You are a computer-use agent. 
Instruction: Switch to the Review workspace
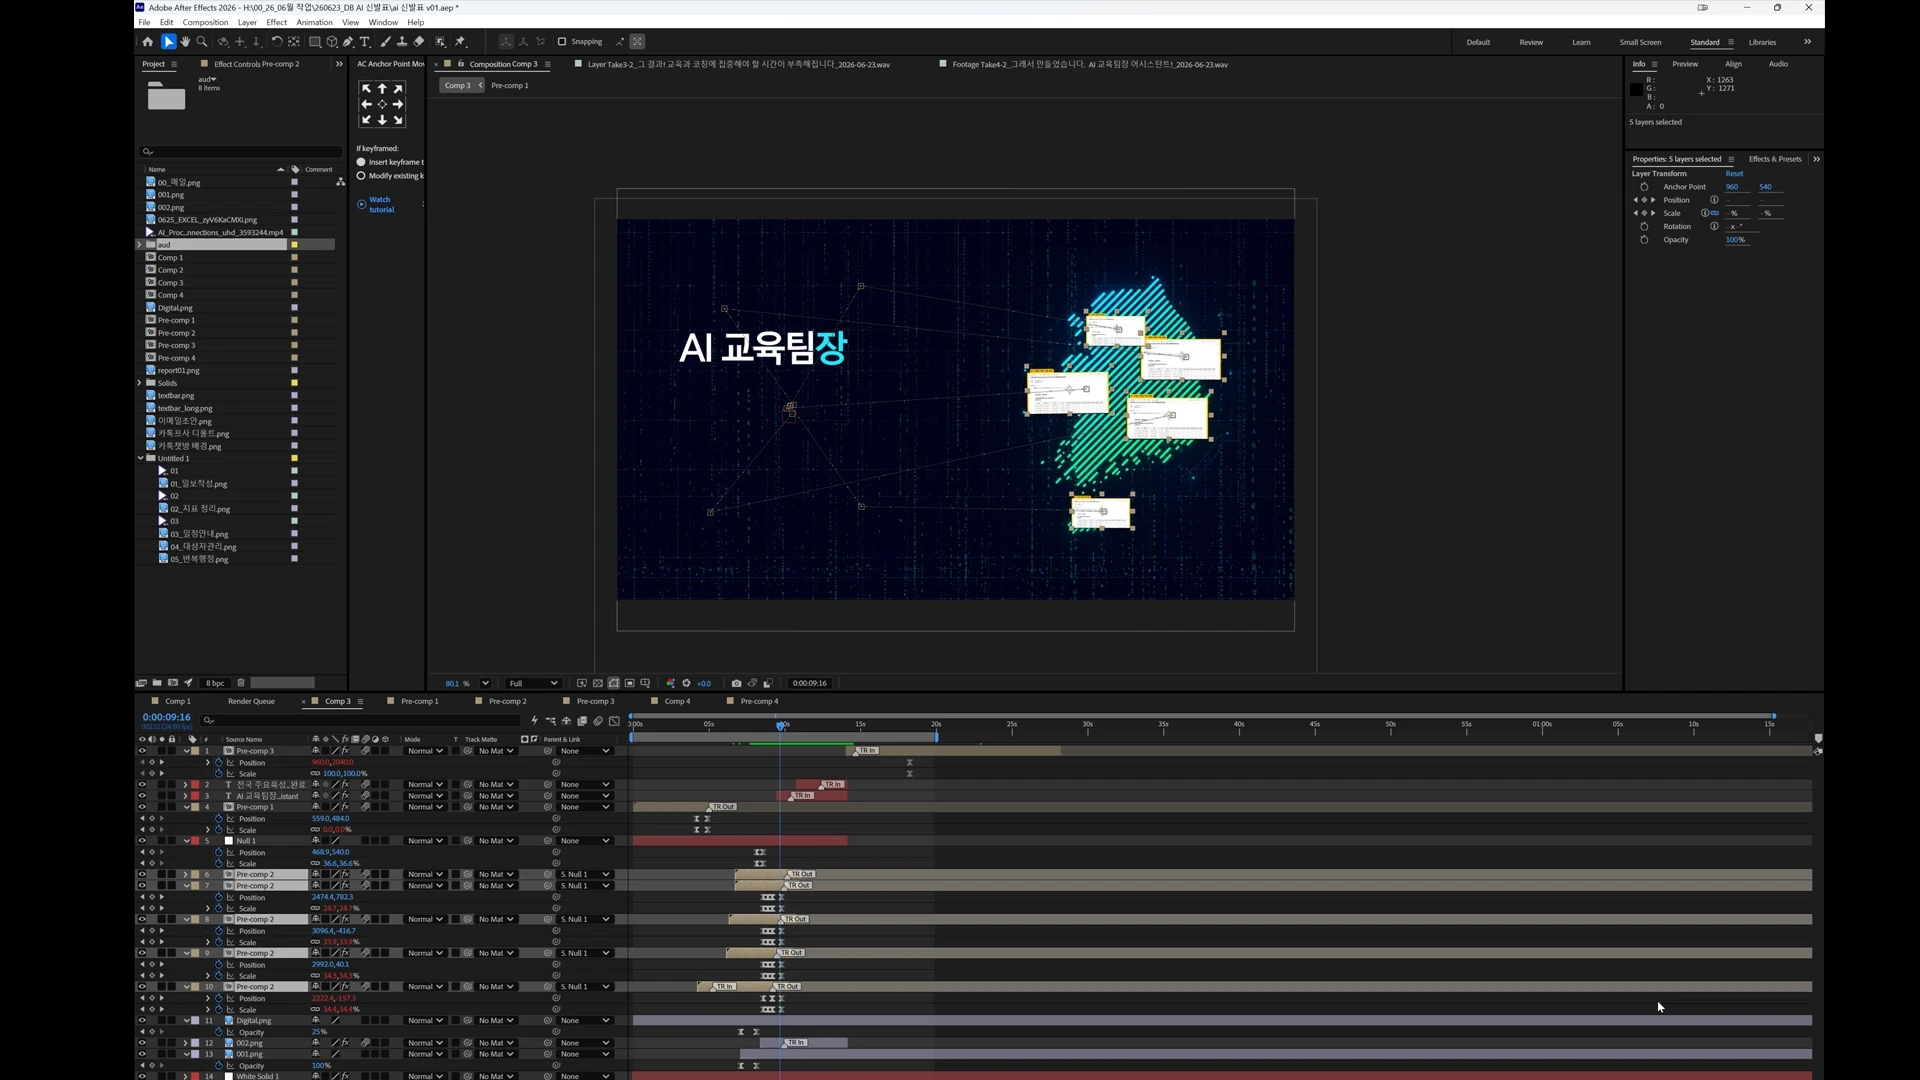[1531, 42]
